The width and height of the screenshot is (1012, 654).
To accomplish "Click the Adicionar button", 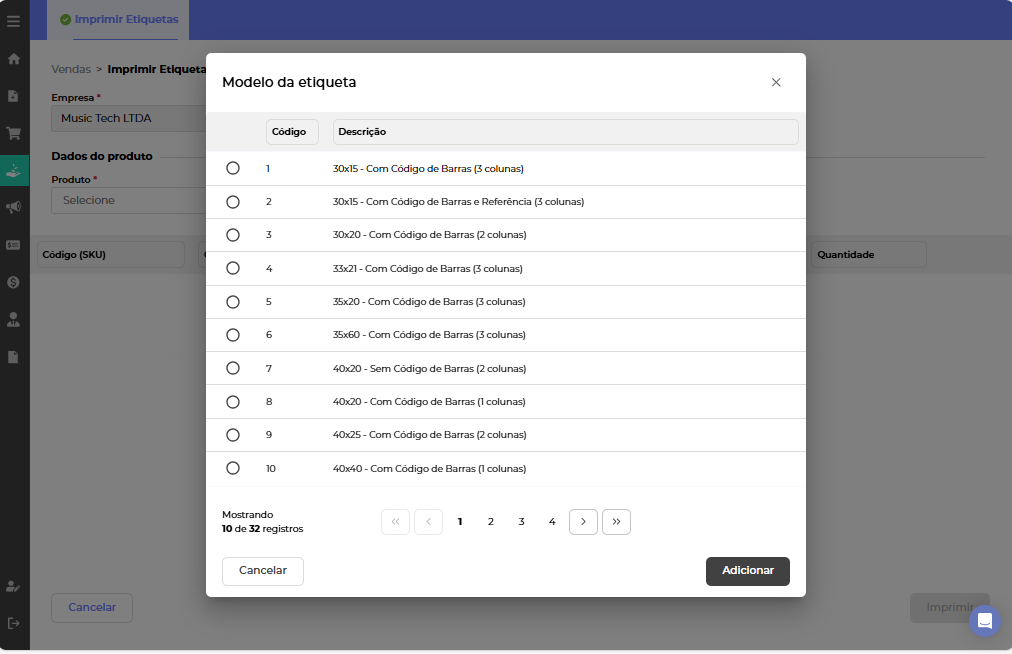I will click(747, 571).
